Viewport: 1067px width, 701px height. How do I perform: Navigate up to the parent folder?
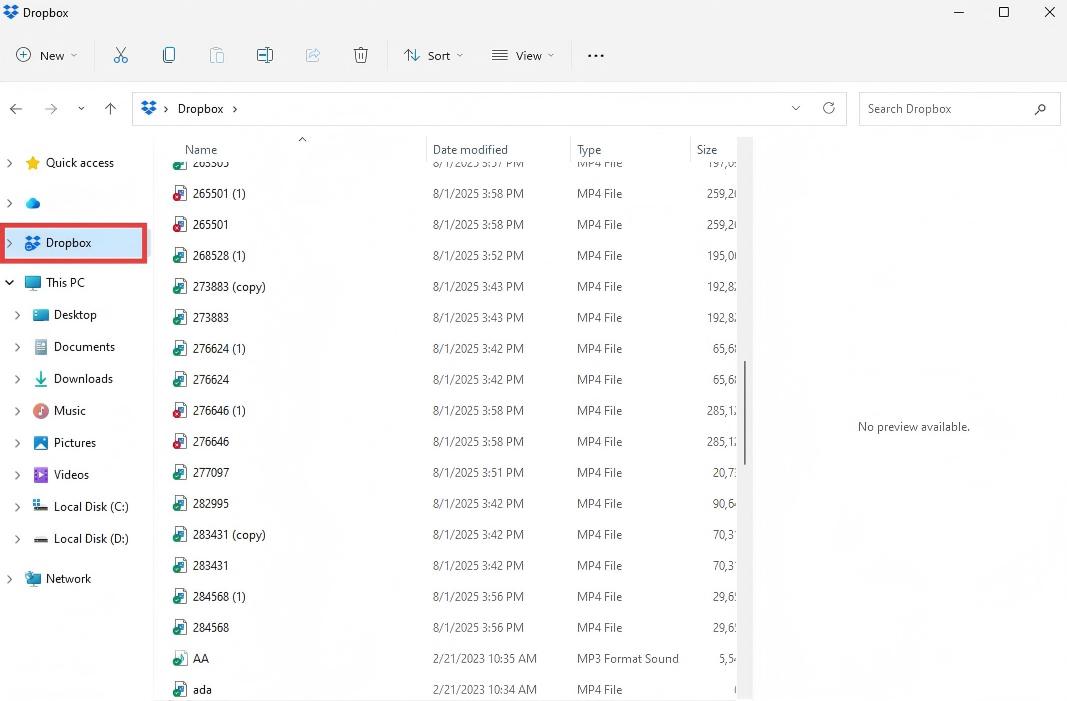click(110, 108)
